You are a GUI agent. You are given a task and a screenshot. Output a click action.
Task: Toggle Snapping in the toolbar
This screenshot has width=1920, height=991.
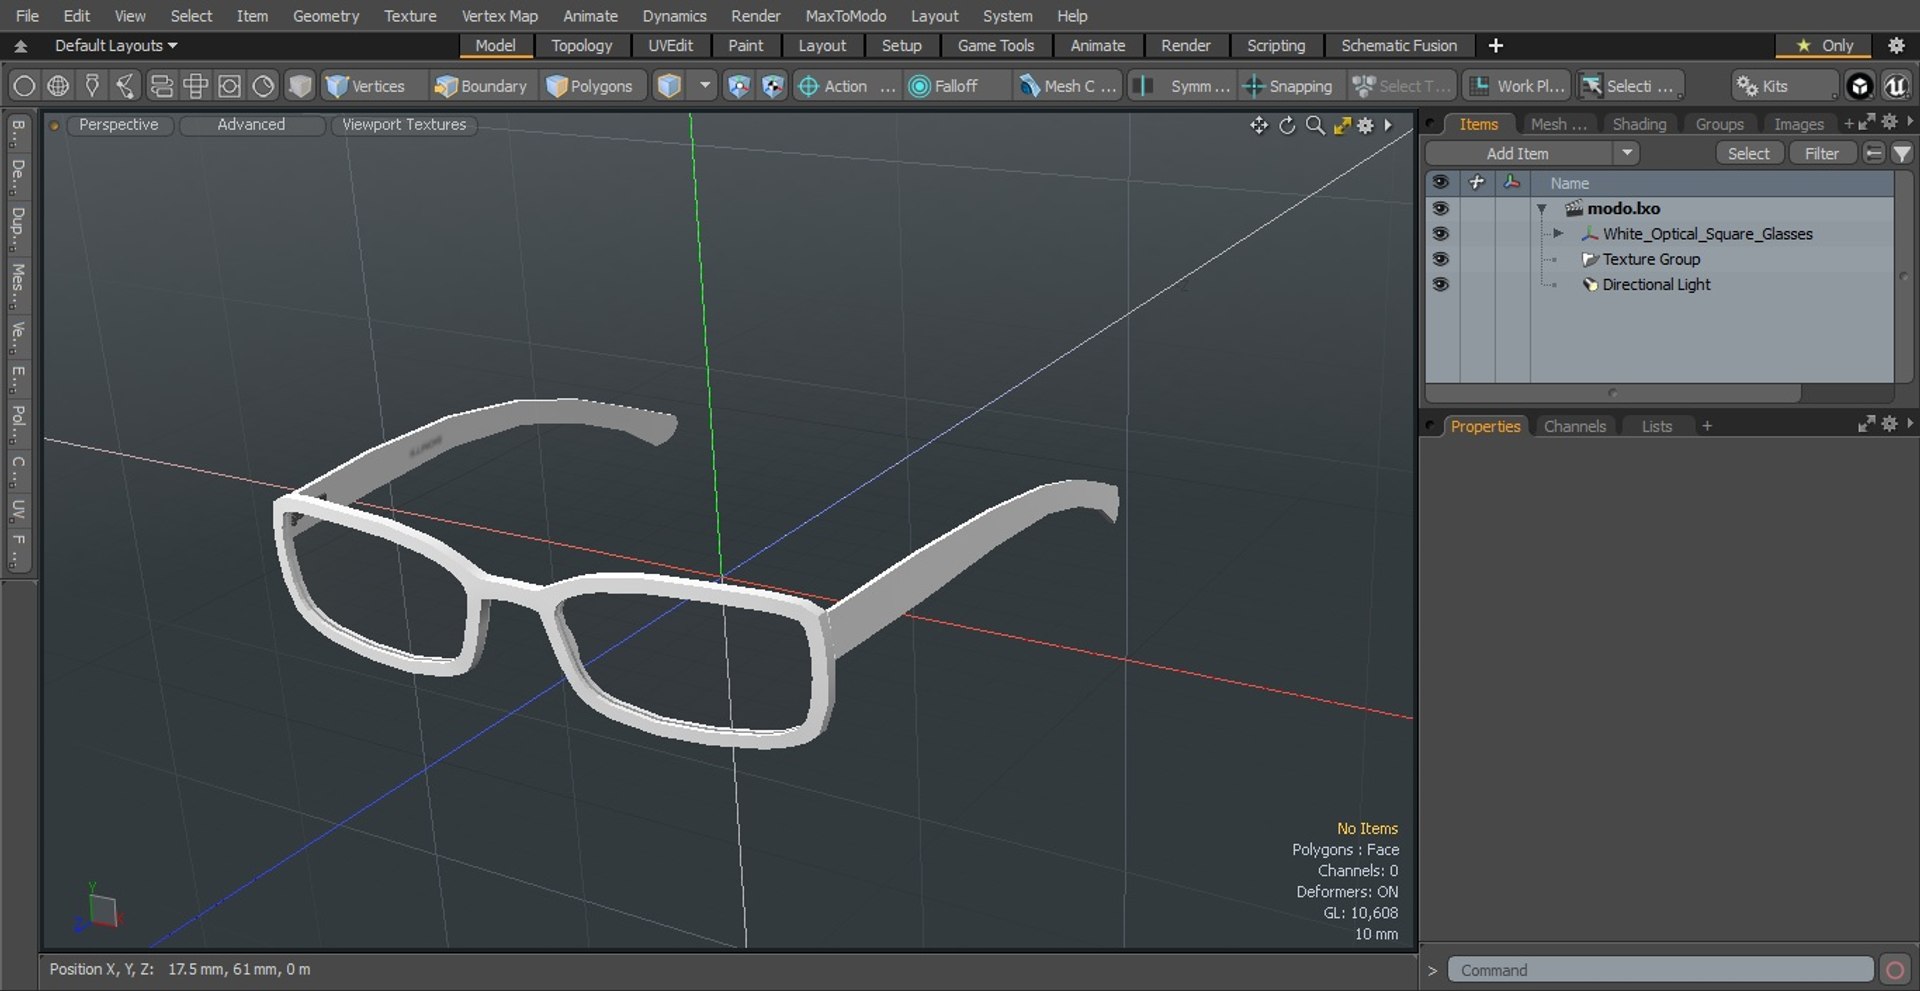[1289, 86]
